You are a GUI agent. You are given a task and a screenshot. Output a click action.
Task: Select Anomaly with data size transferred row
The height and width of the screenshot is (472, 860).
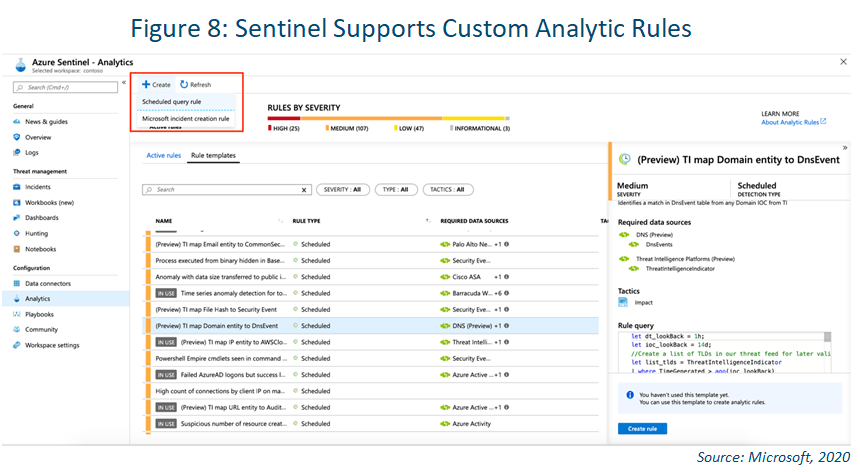click(371, 277)
